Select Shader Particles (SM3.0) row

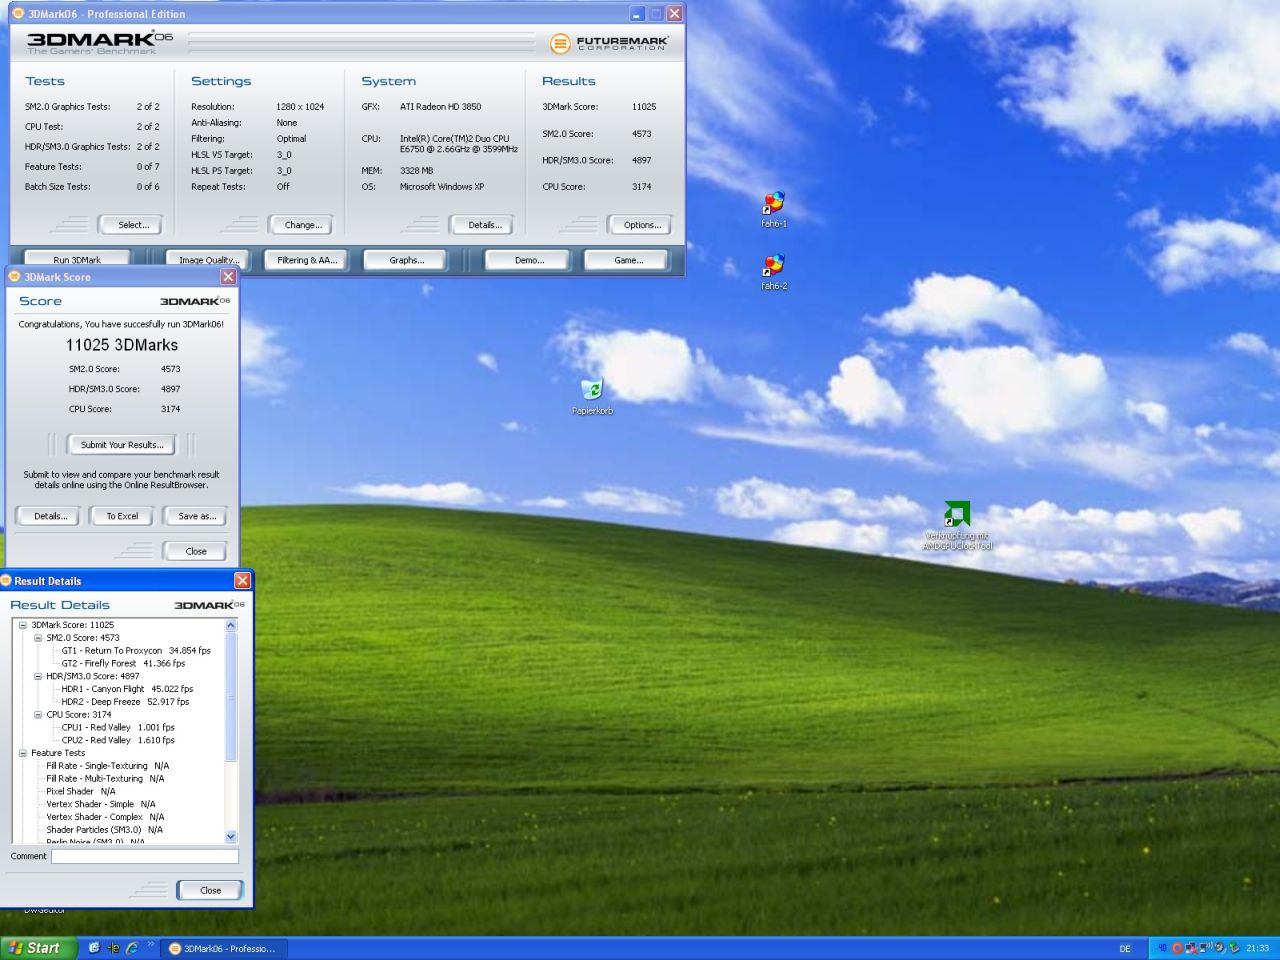click(x=104, y=830)
